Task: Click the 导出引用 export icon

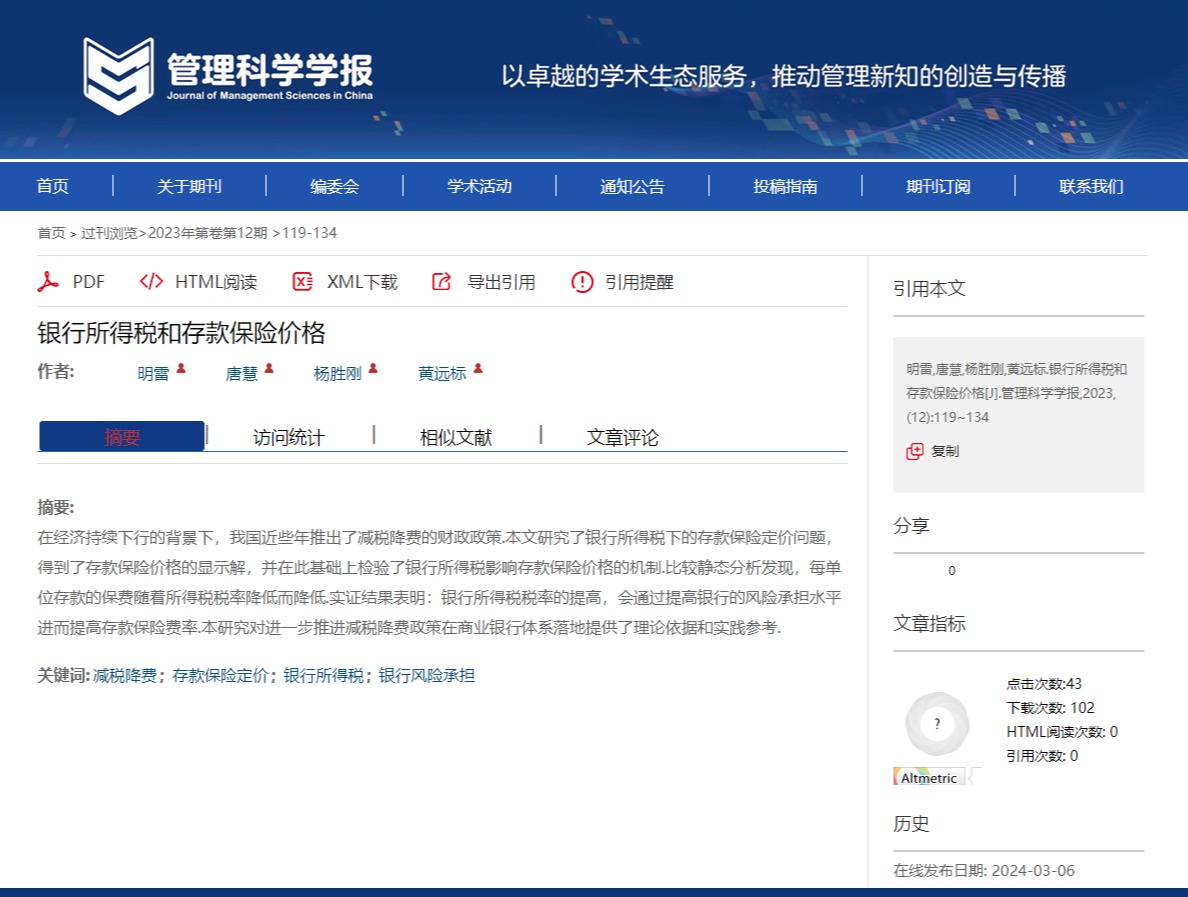Action: coord(442,282)
